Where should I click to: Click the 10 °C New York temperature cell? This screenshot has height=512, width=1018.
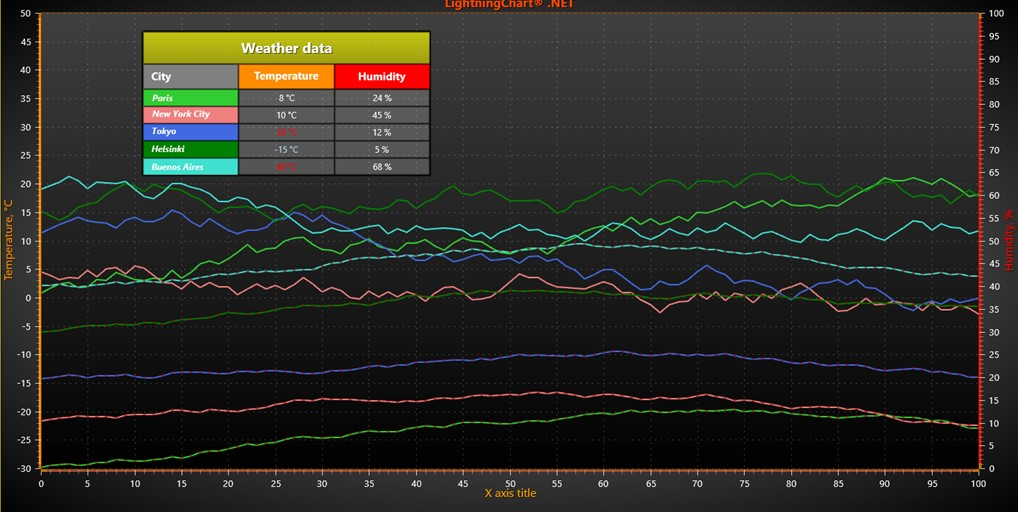coord(286,115)
